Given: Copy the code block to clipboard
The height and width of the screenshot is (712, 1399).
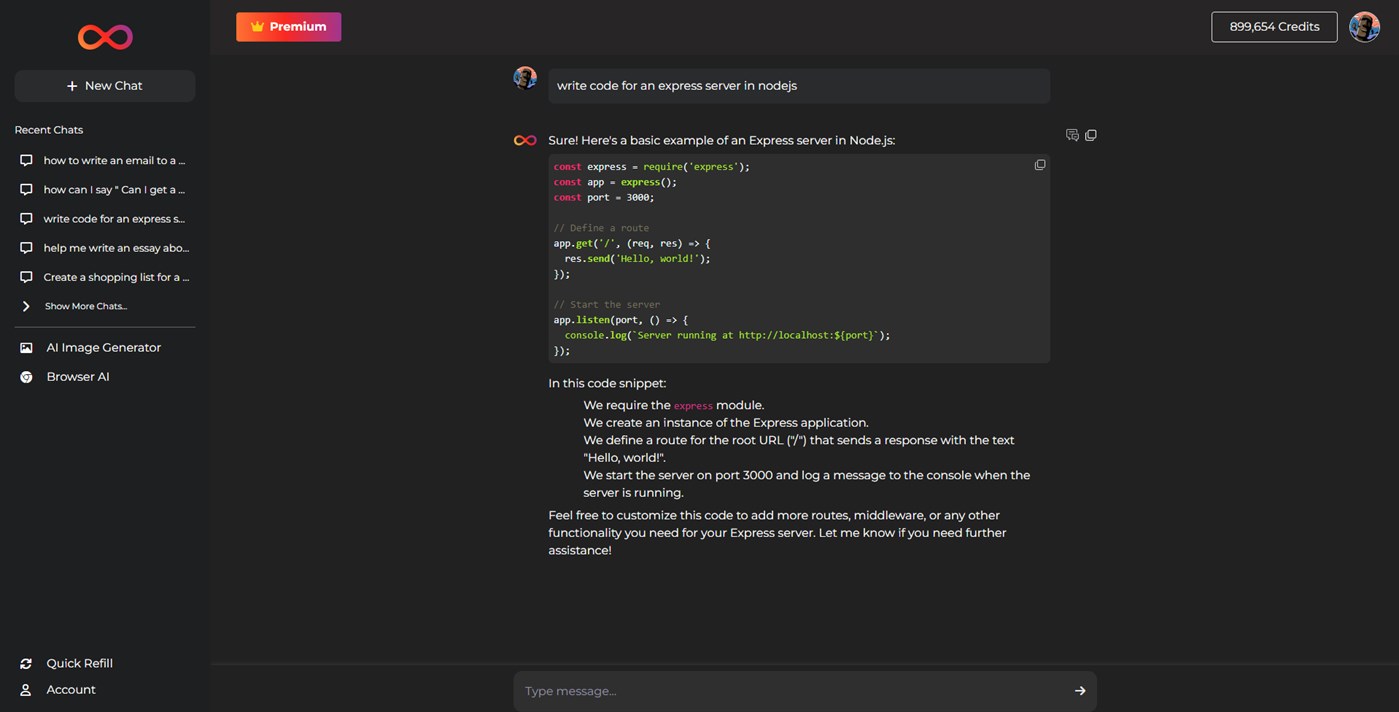Looking at the screenshot, I should coord(1040,165).
